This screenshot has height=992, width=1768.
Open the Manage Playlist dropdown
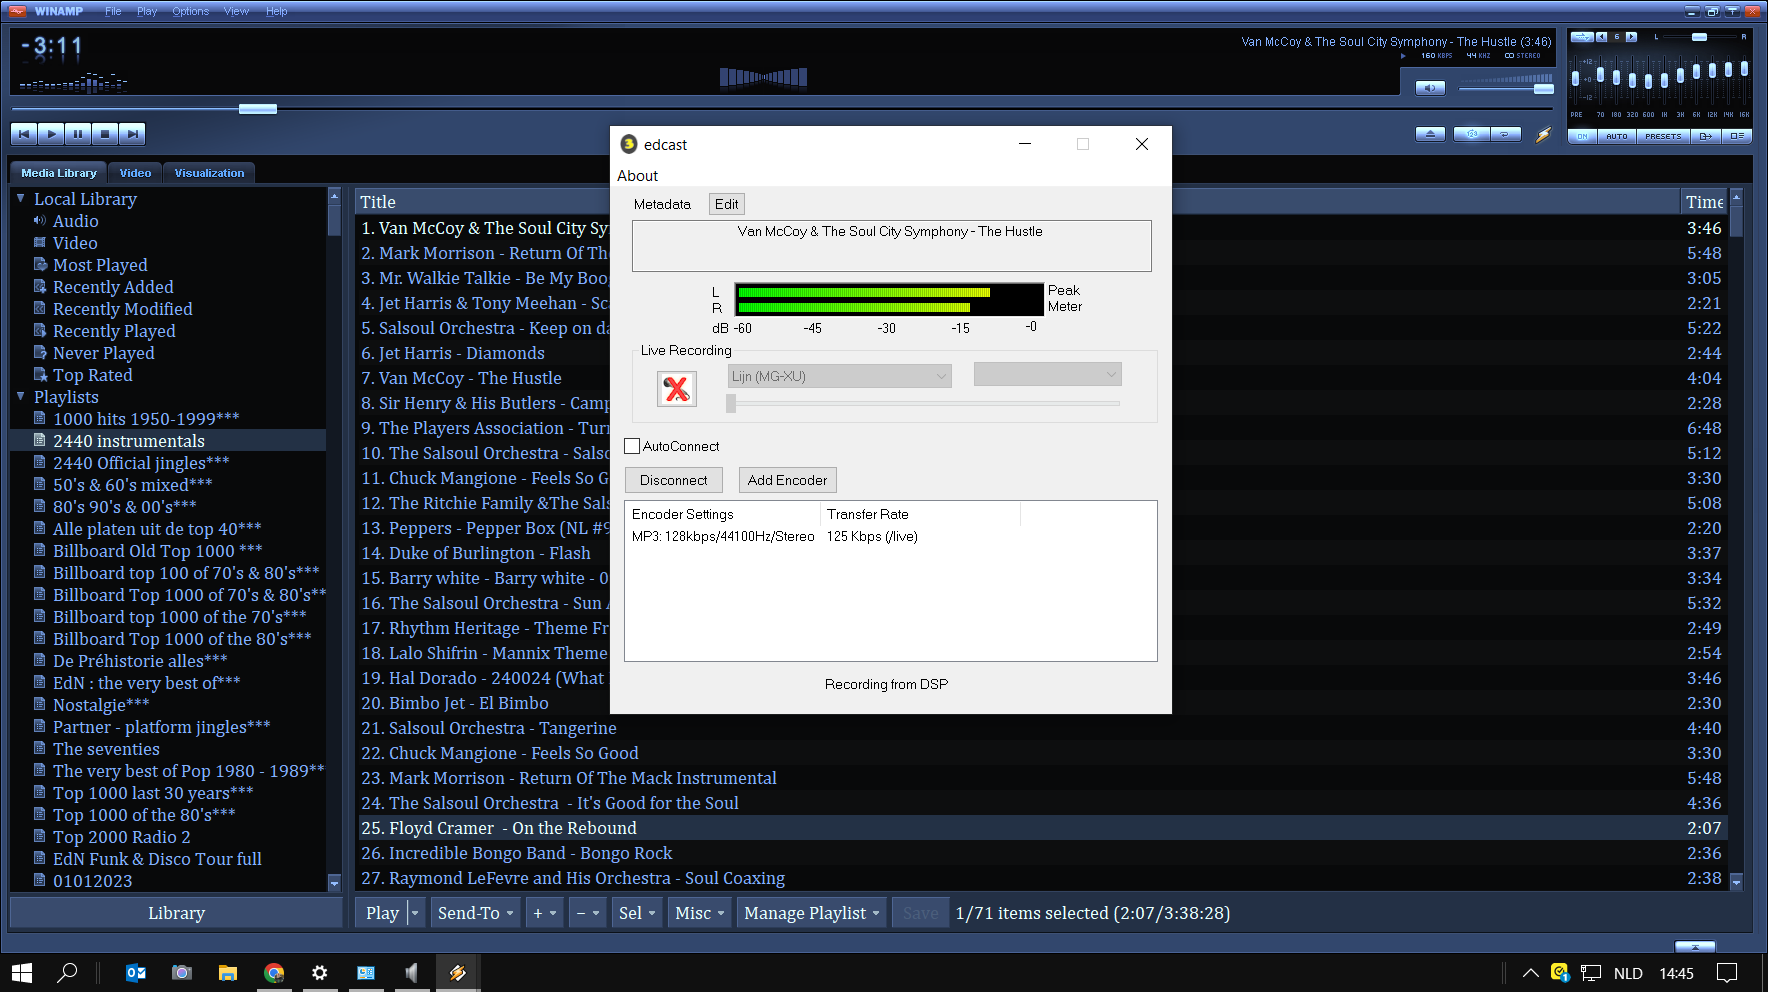click(811, 913)
